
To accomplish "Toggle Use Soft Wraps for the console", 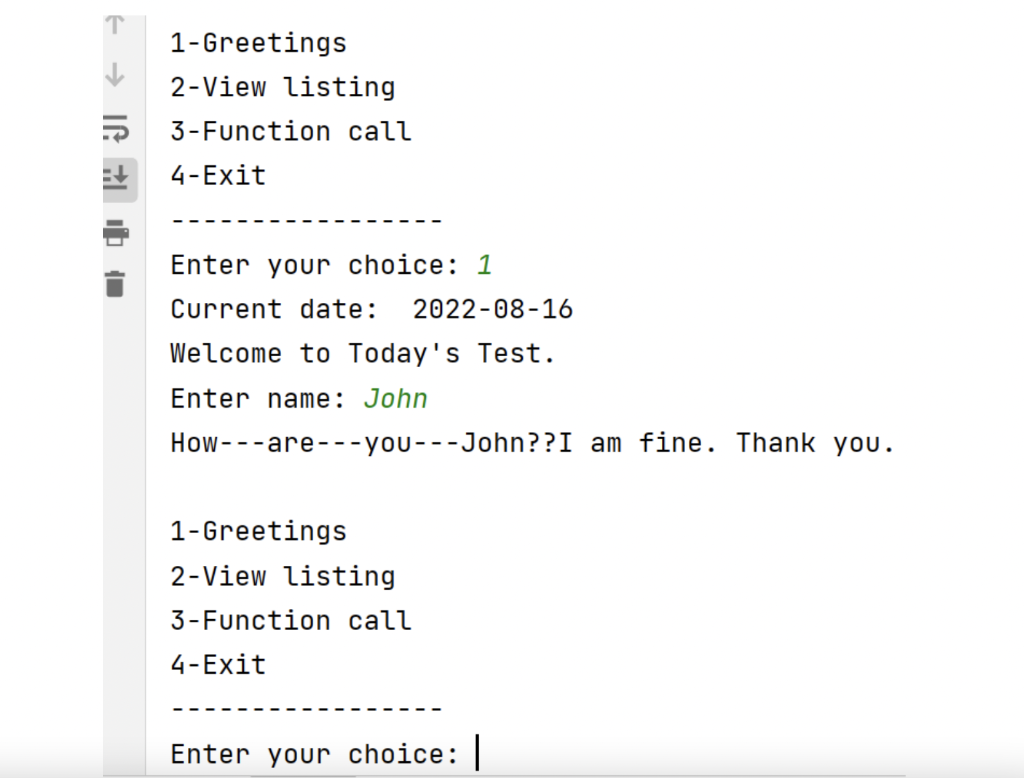I will [x=116, y=128].
